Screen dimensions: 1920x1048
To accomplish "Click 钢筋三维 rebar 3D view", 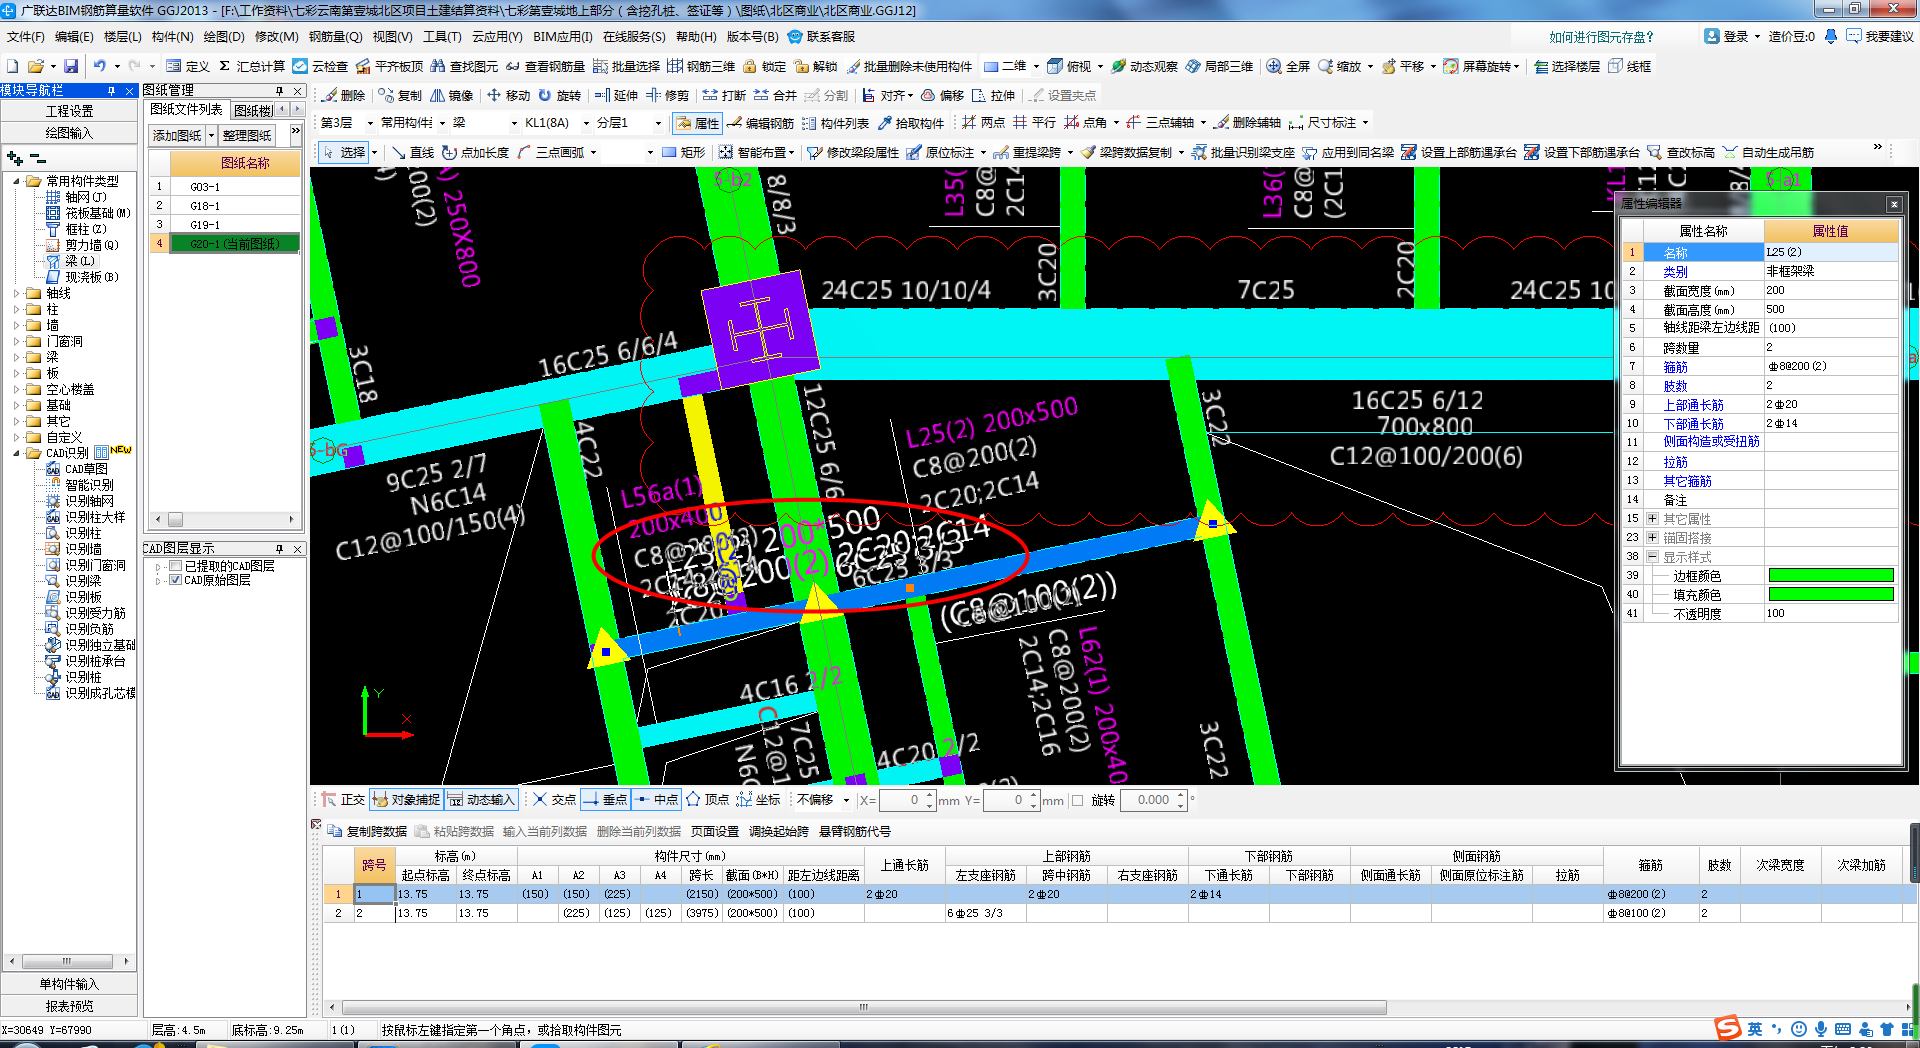I will 701,66.
